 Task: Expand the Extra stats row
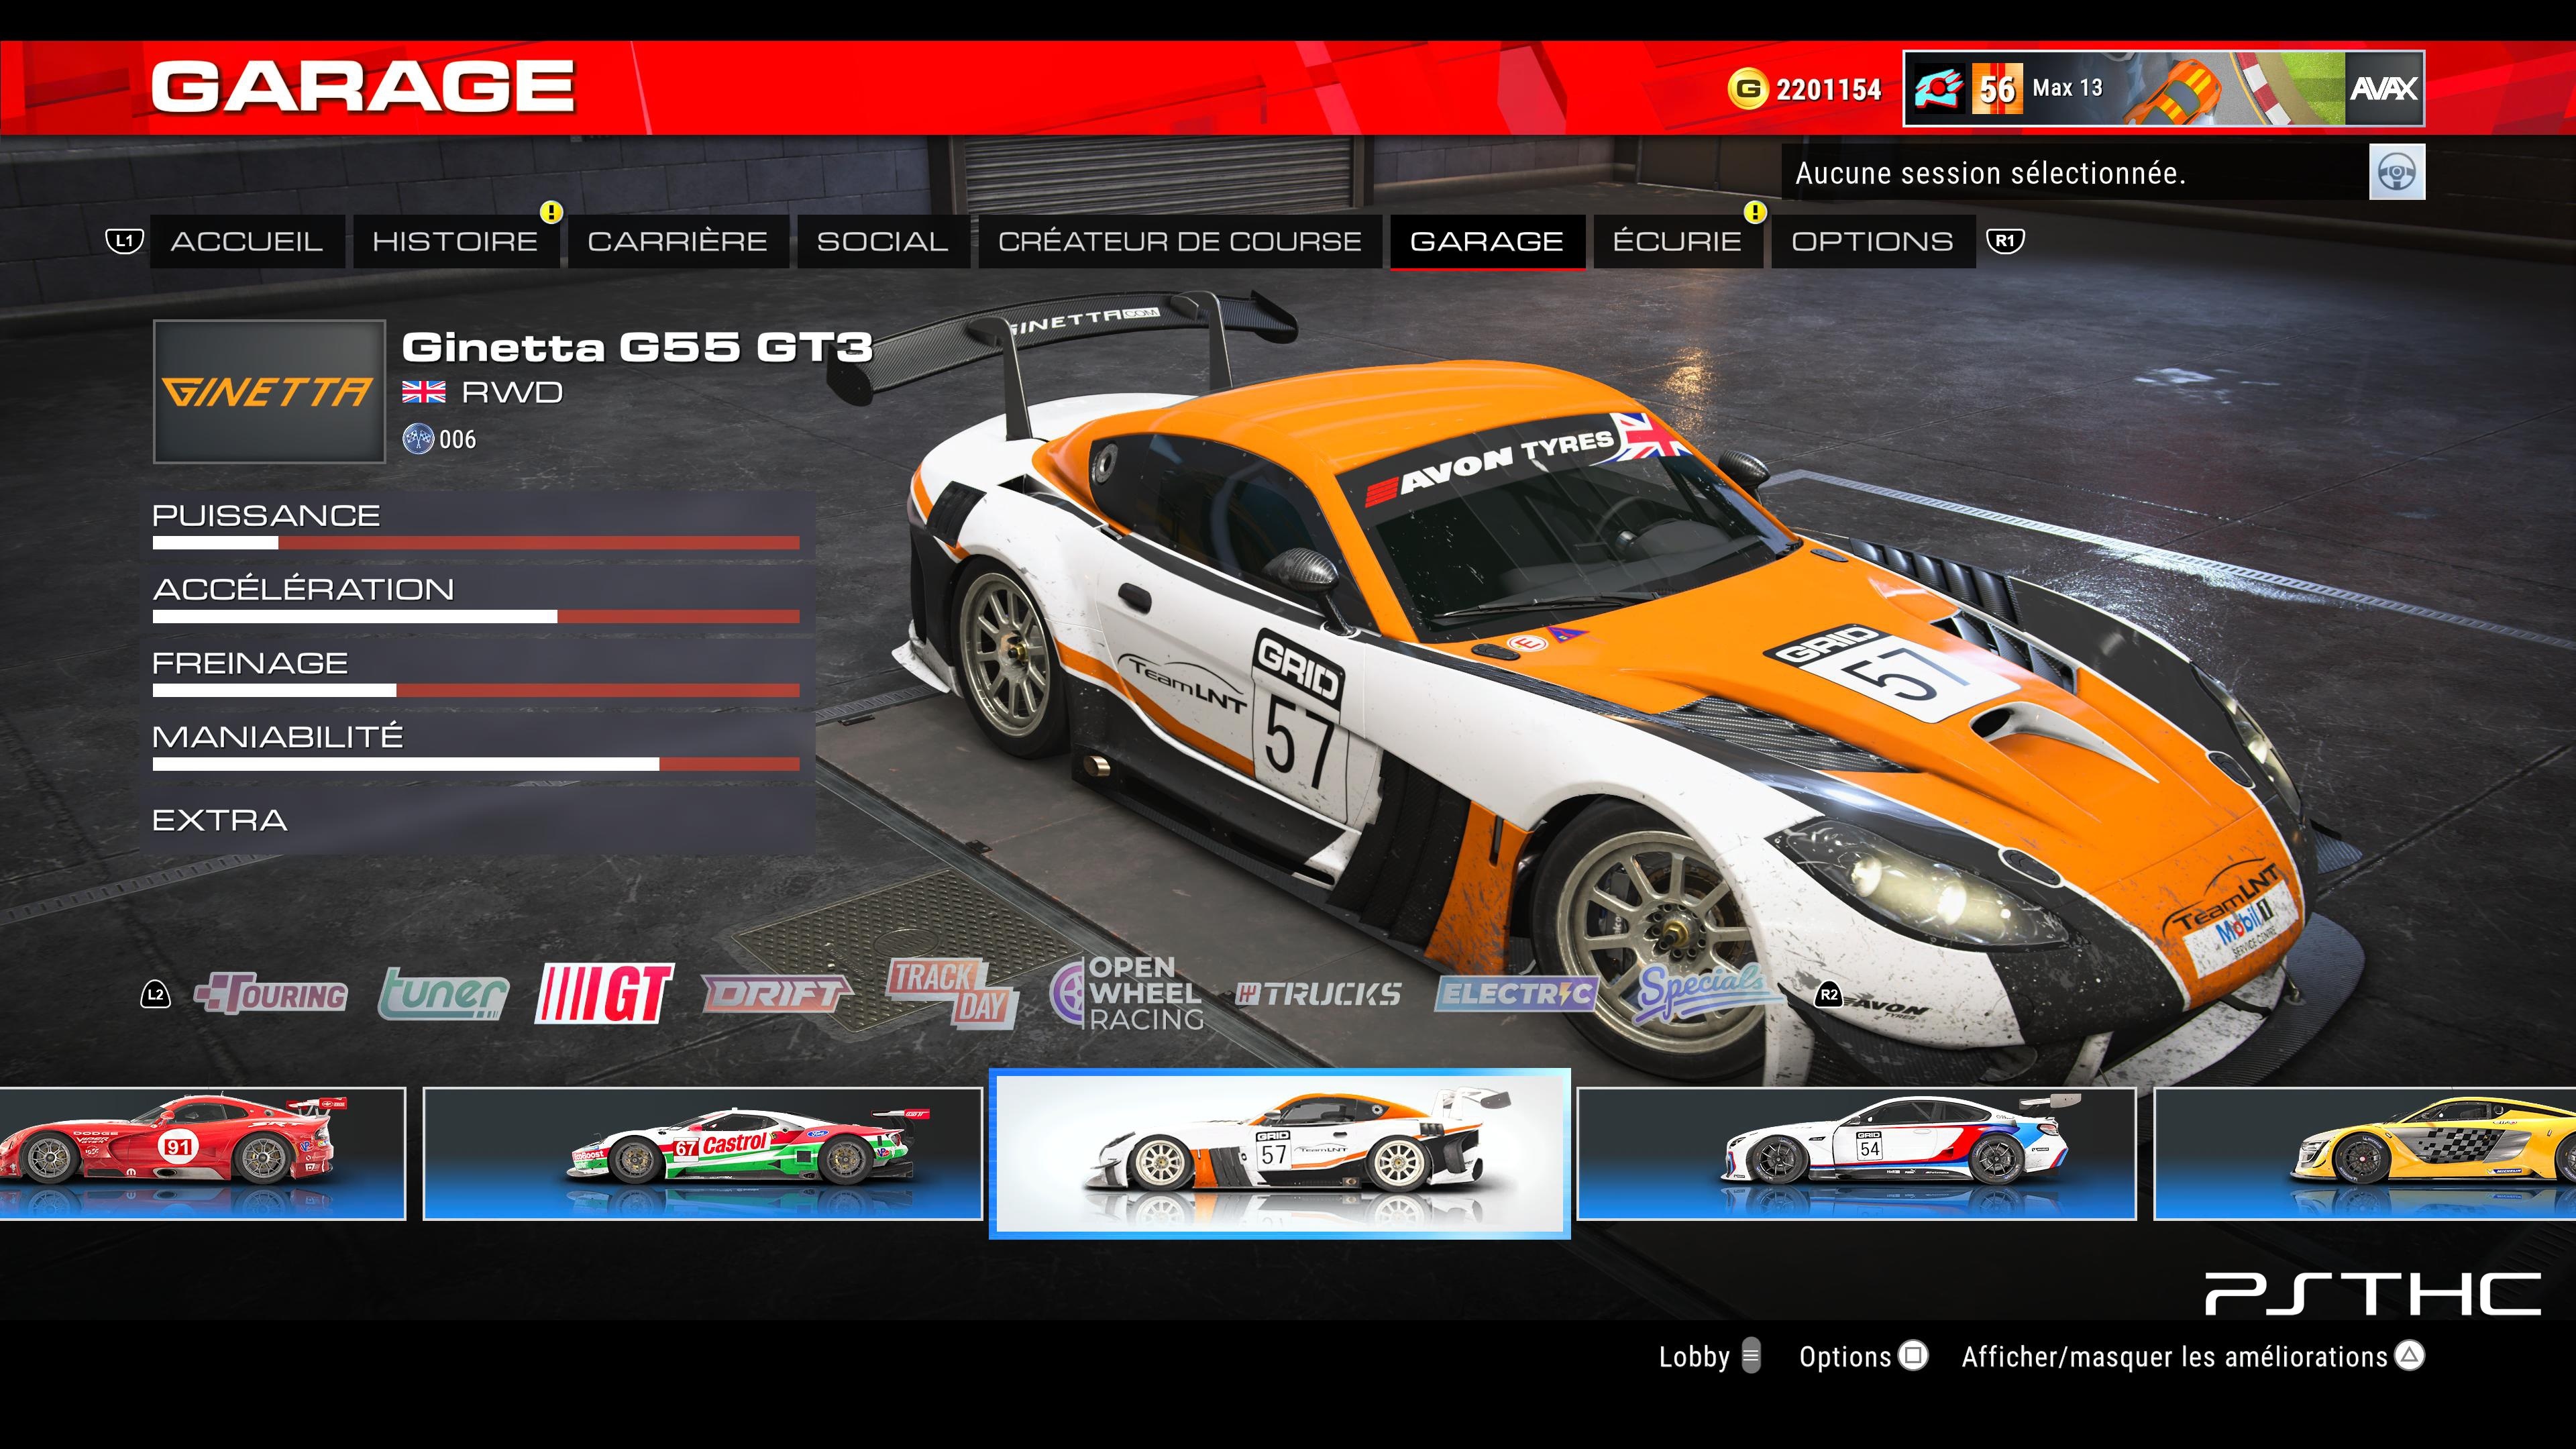[478, 820]
